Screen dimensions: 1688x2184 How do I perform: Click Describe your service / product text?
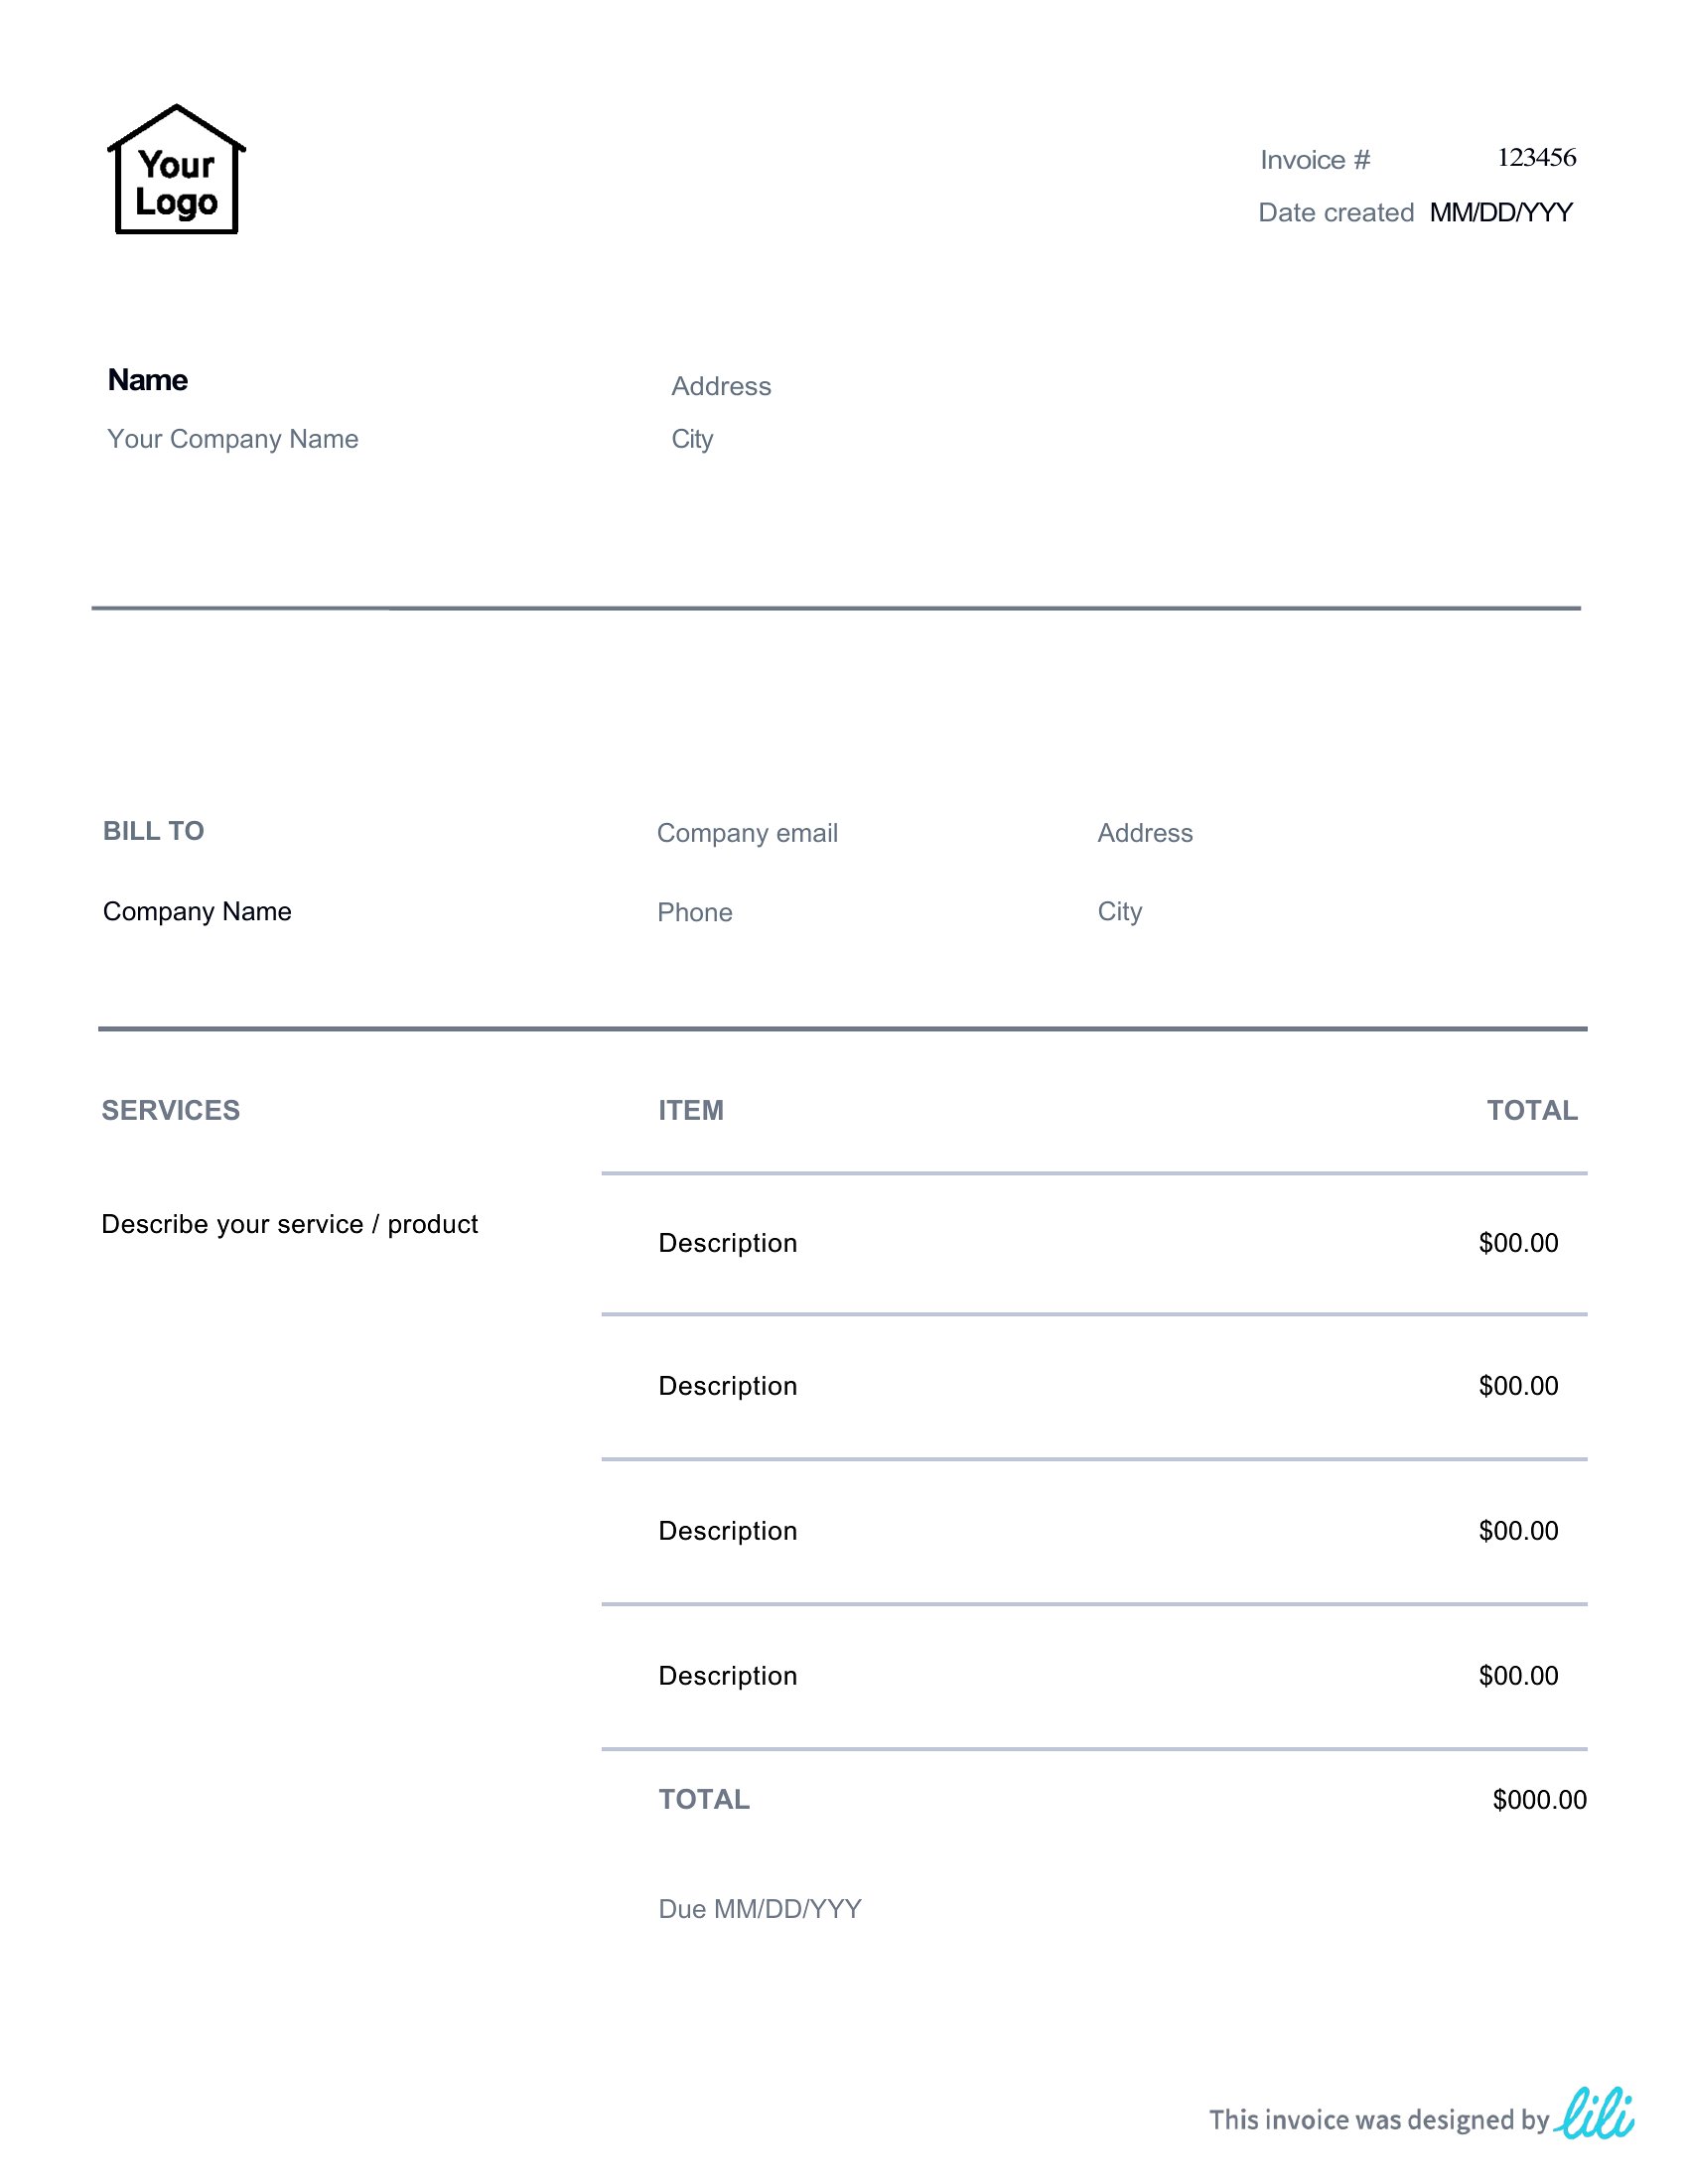pos(289,1224)
